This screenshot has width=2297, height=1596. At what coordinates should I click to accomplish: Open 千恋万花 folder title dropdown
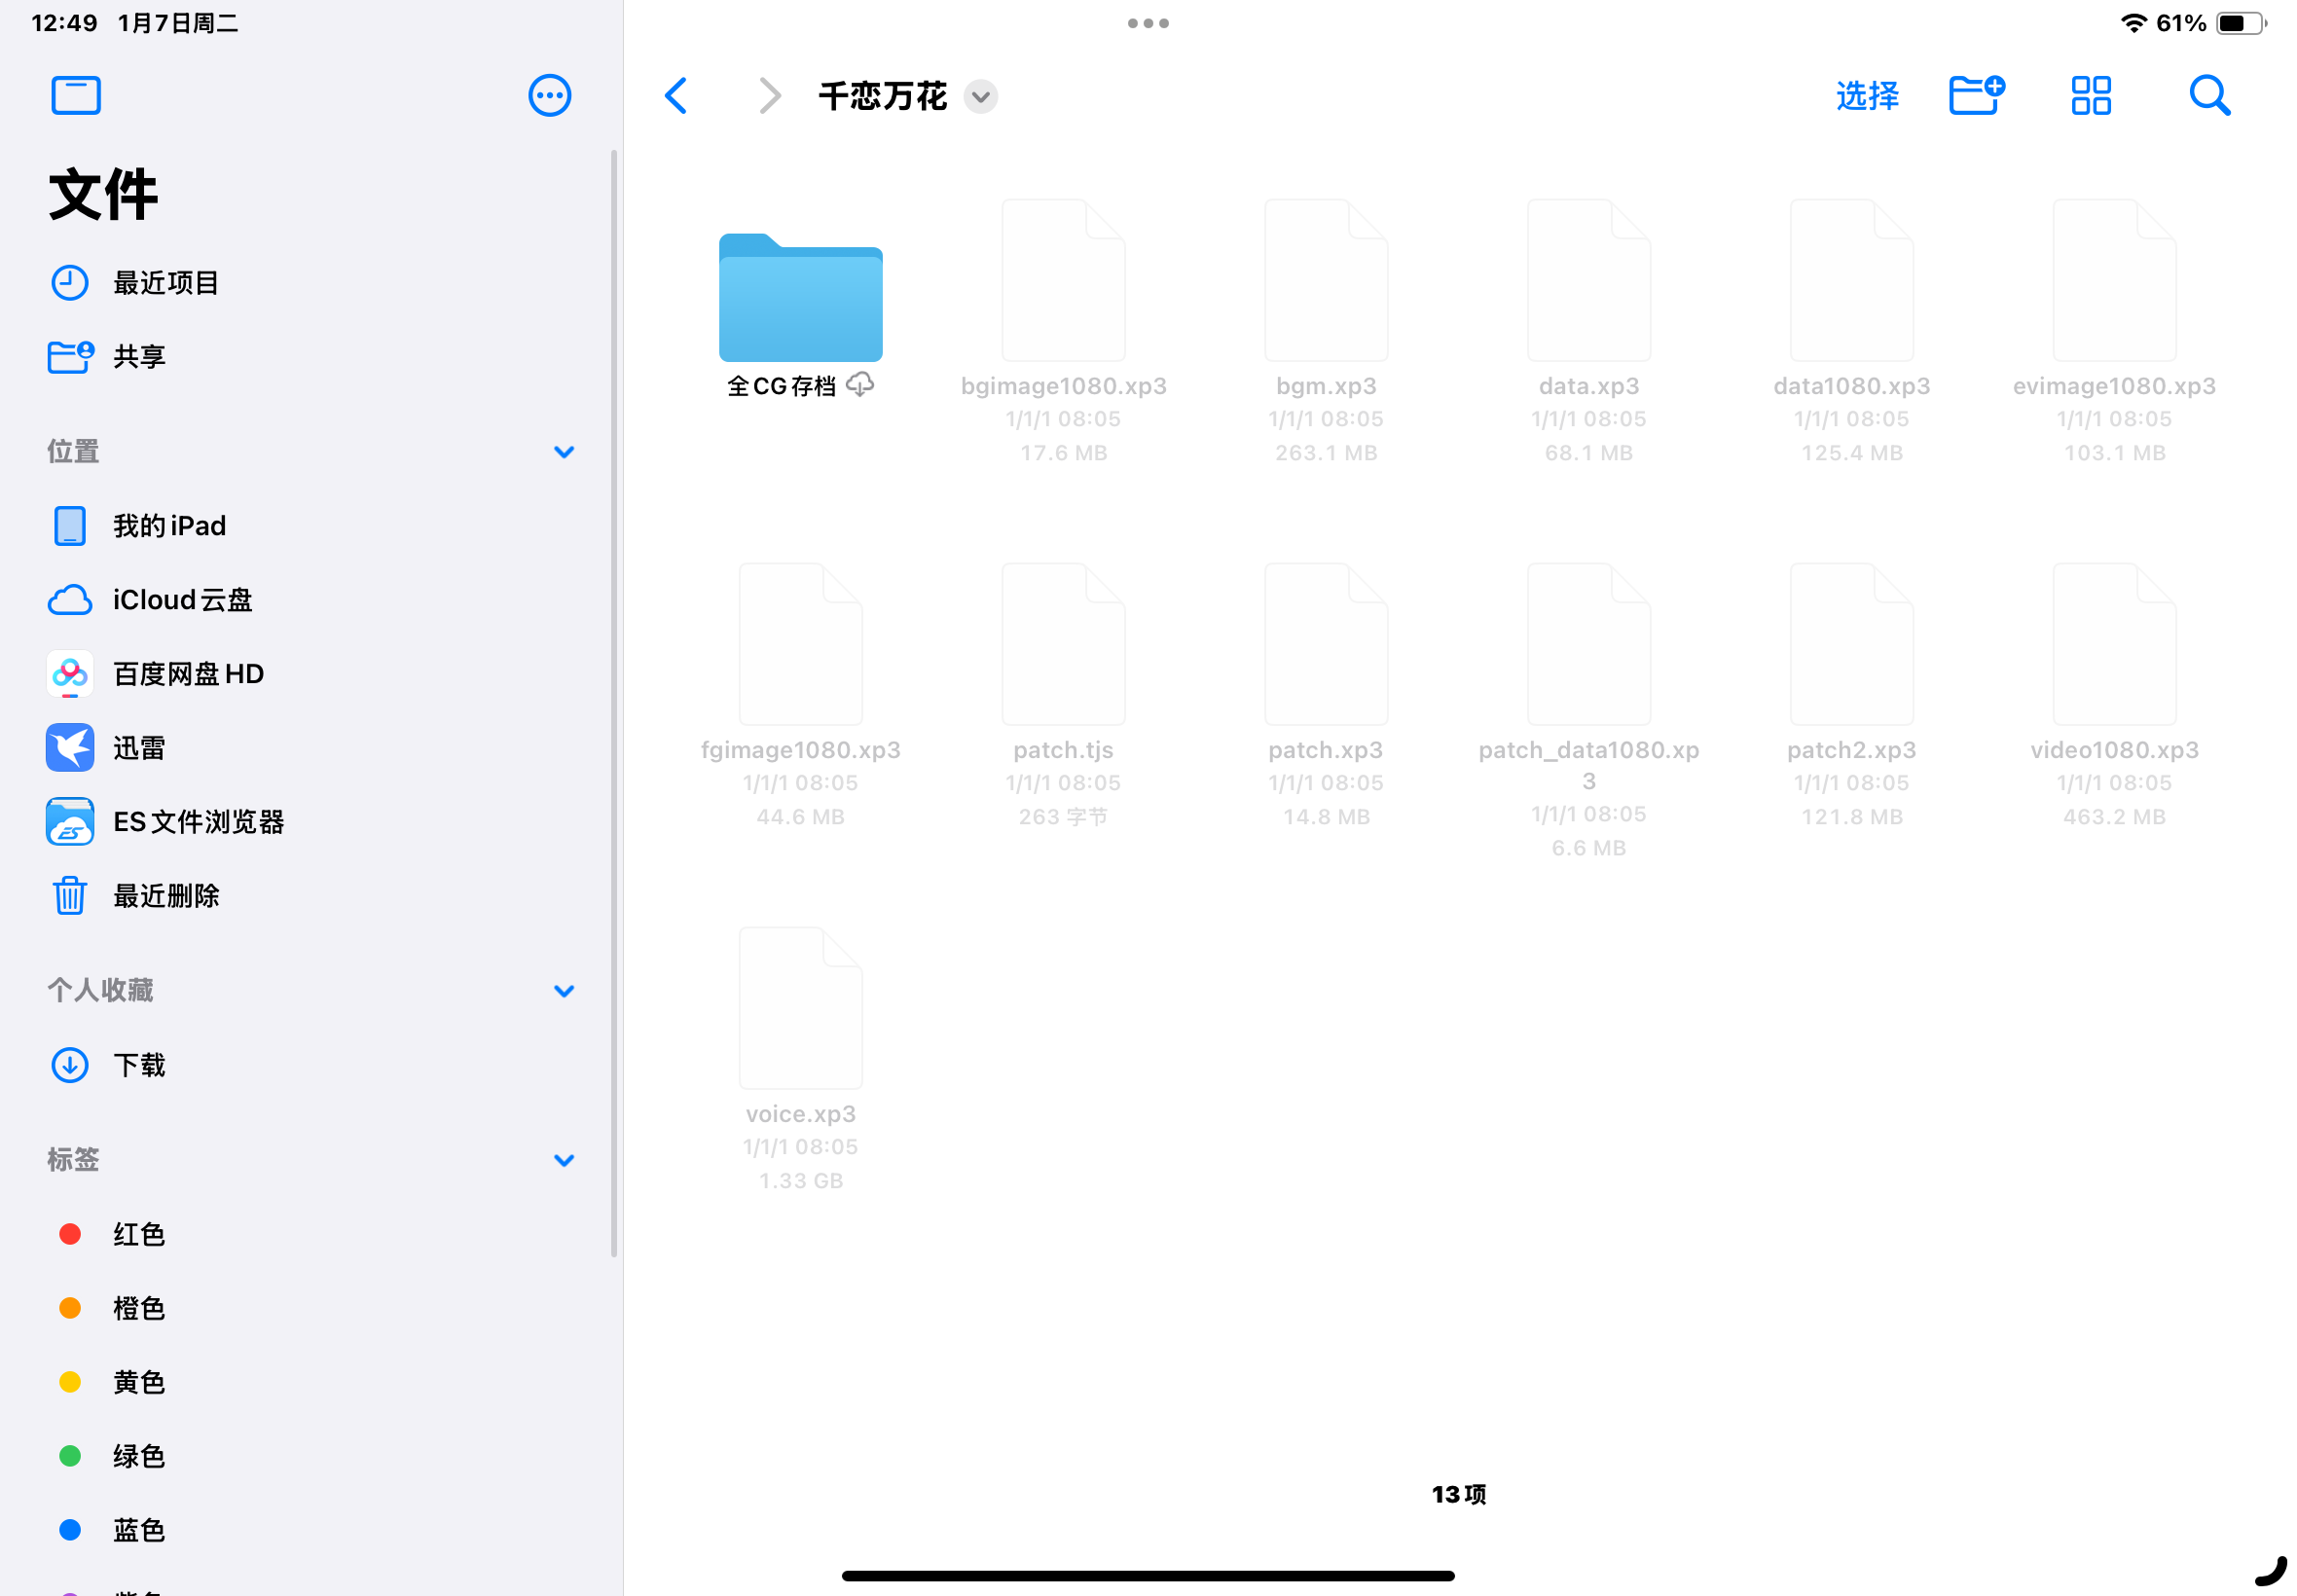(x=980, y=97)
